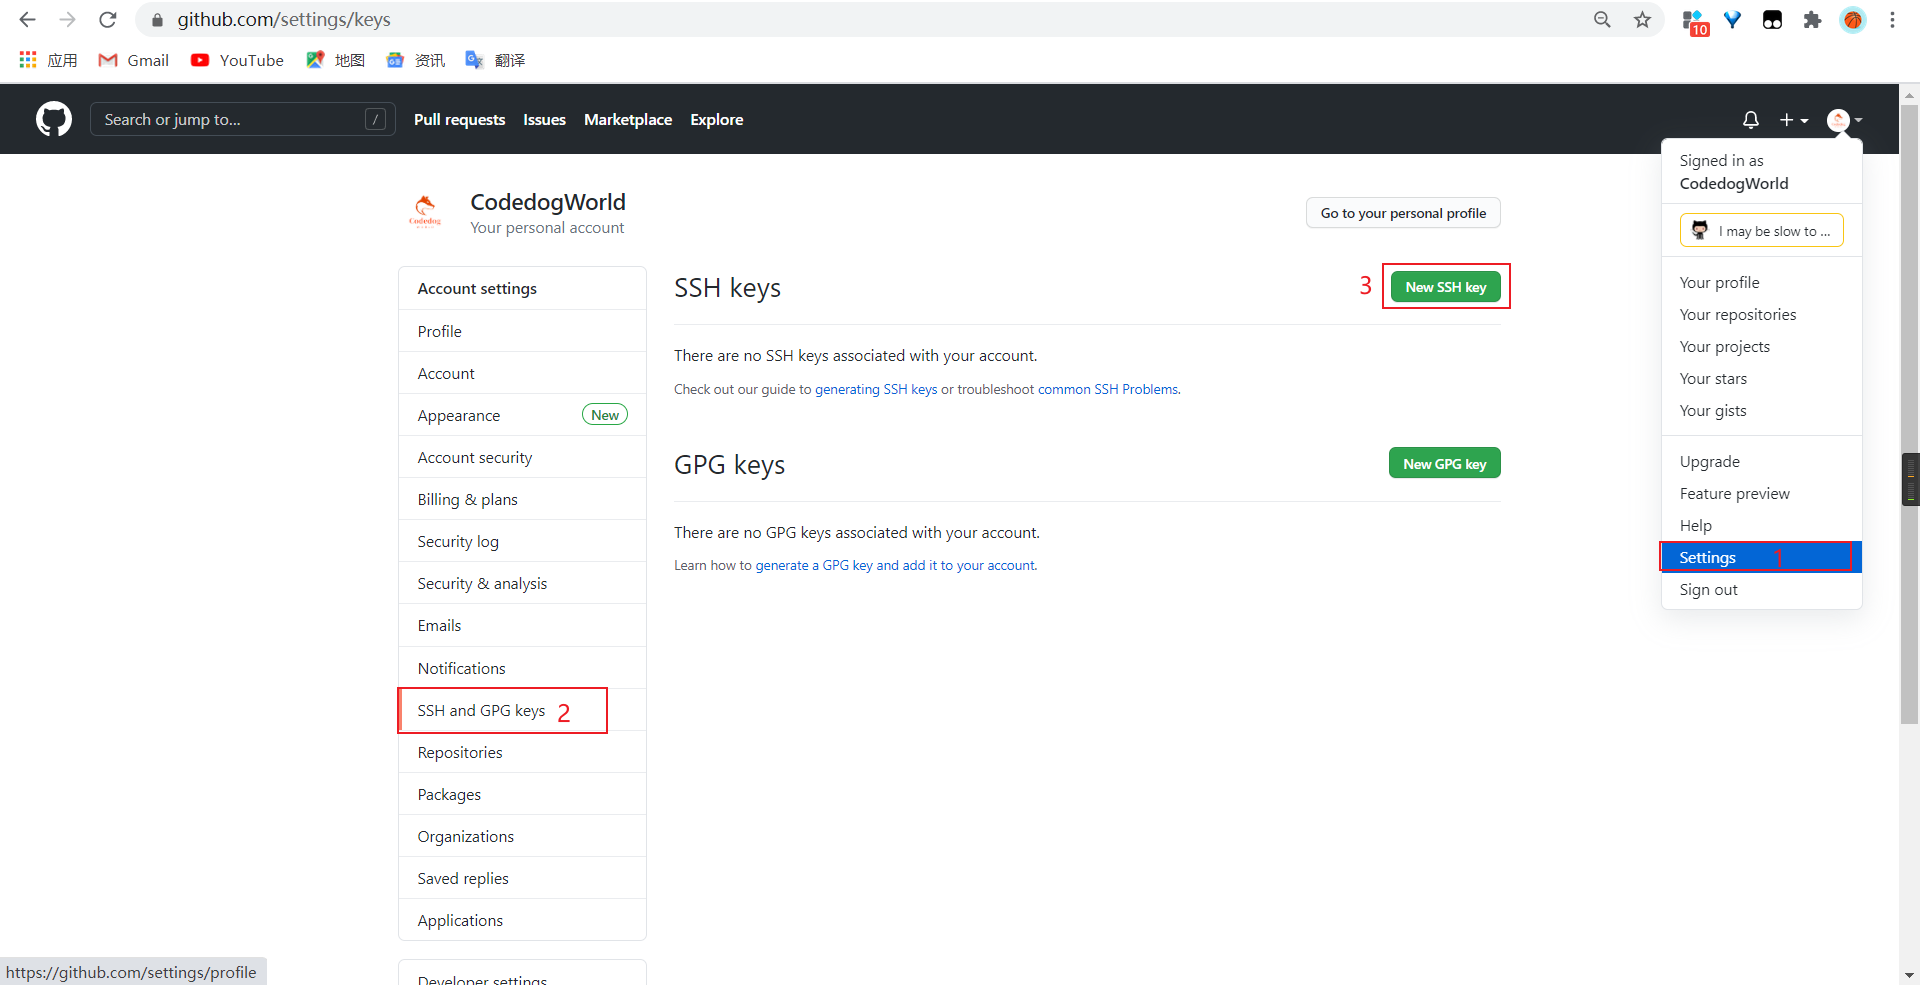Click the GitHub Octocat logo
The image size is (1920, 985).
54,119
